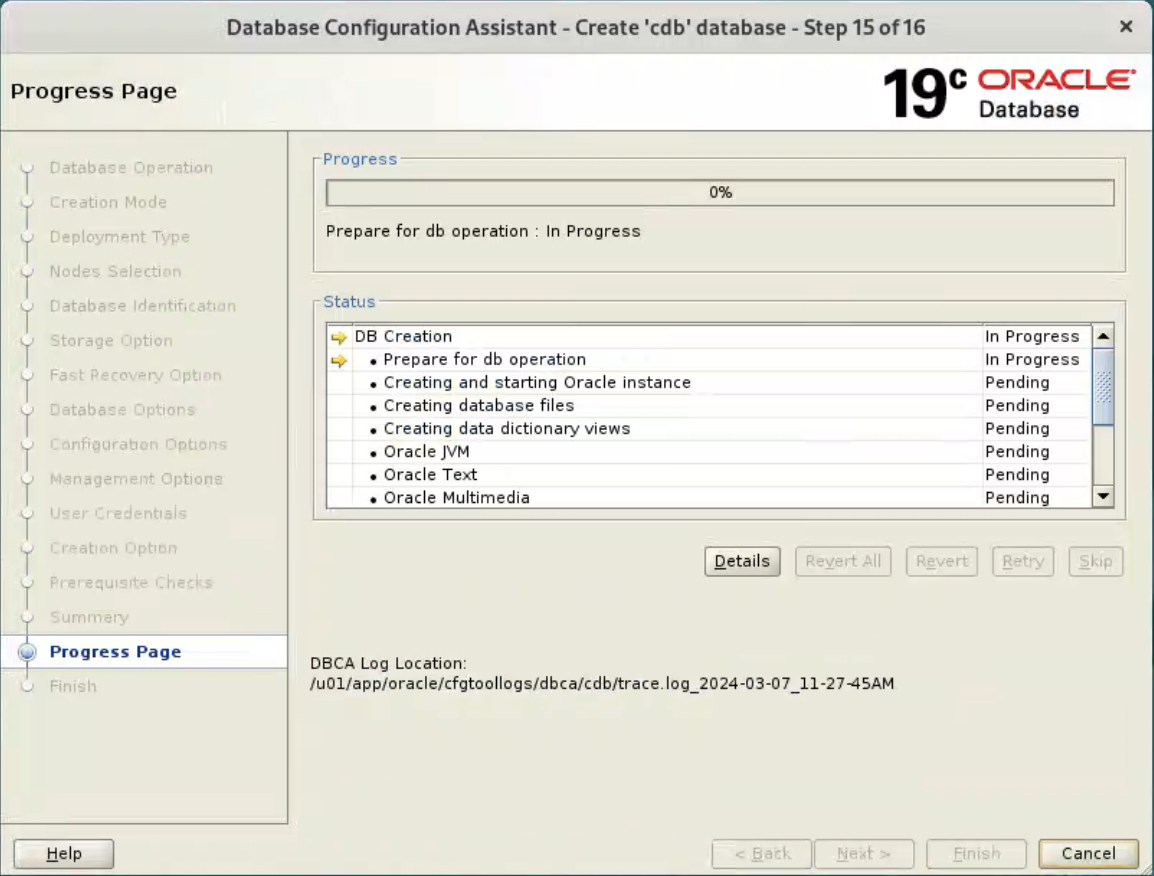Click the Revert button
Viewport: 1154px width, 876px height.
(941, 562)
